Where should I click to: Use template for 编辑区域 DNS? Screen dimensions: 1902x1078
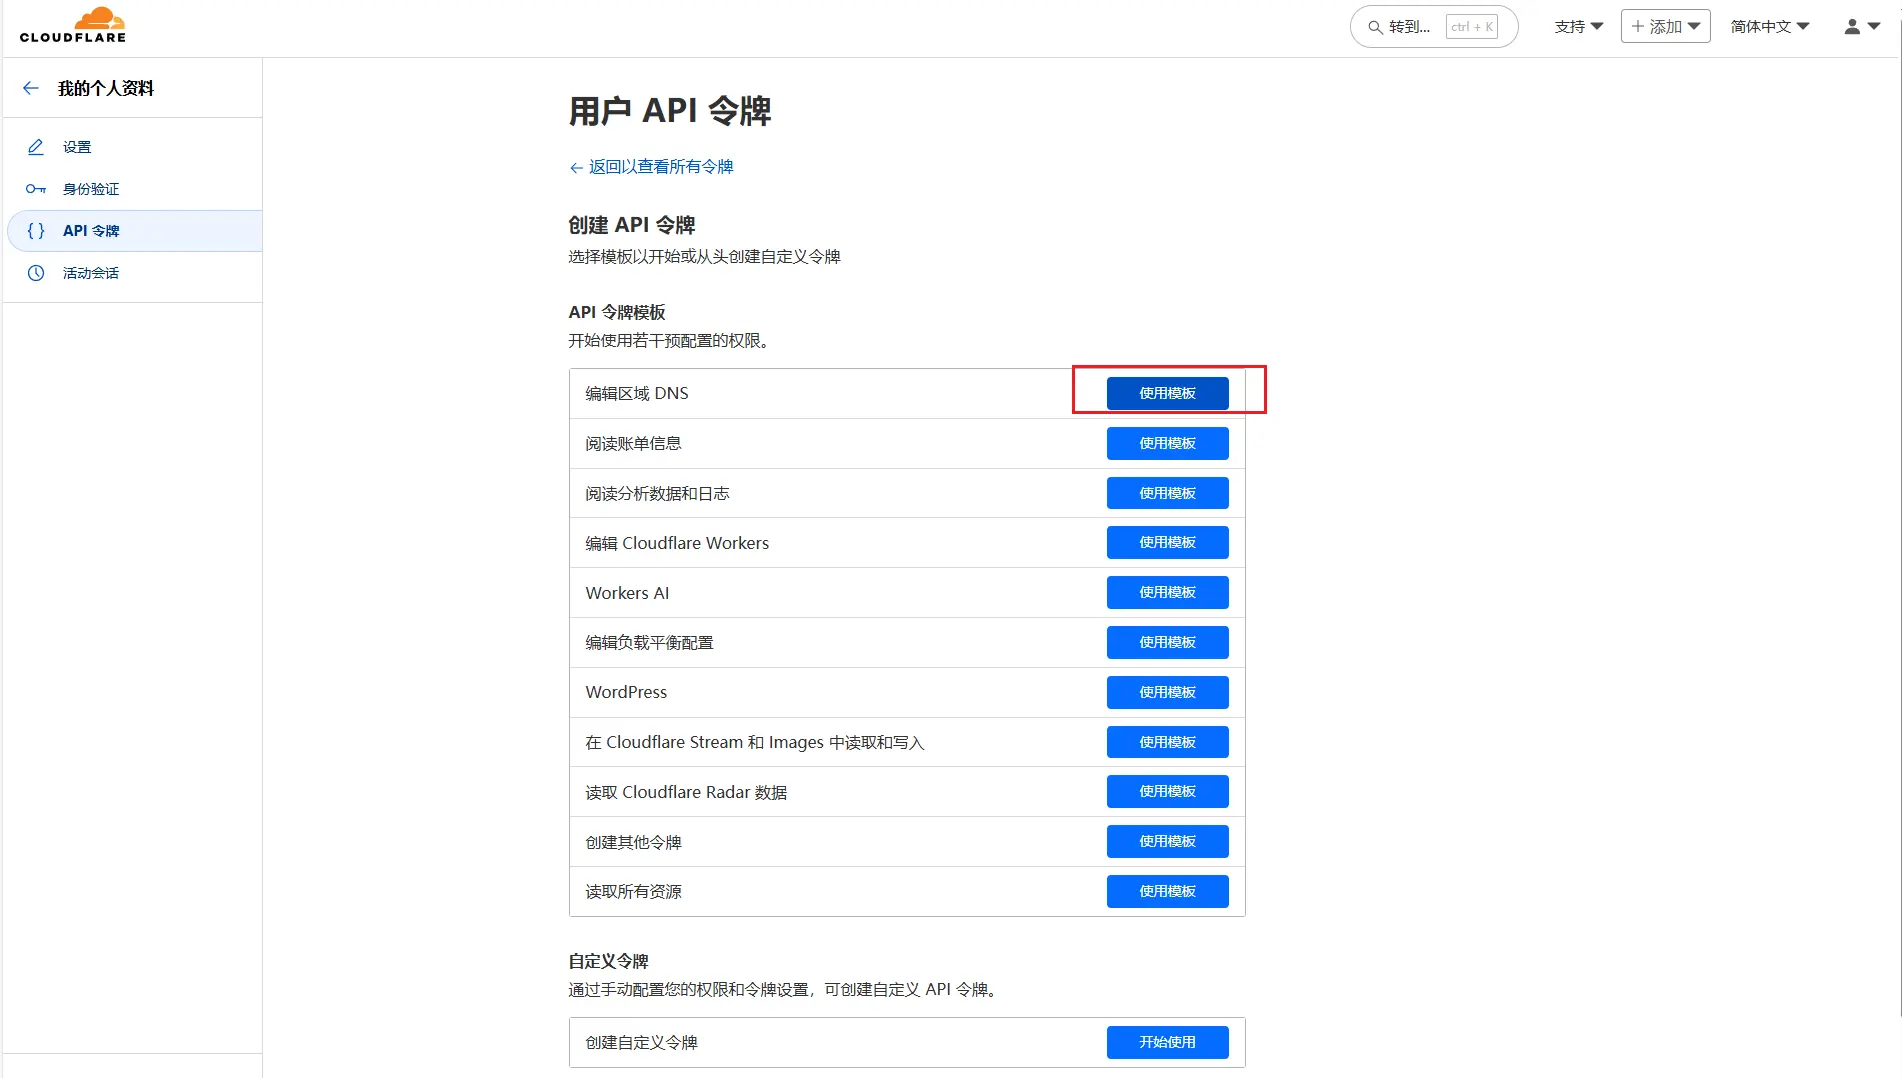tap(1167, 393)
